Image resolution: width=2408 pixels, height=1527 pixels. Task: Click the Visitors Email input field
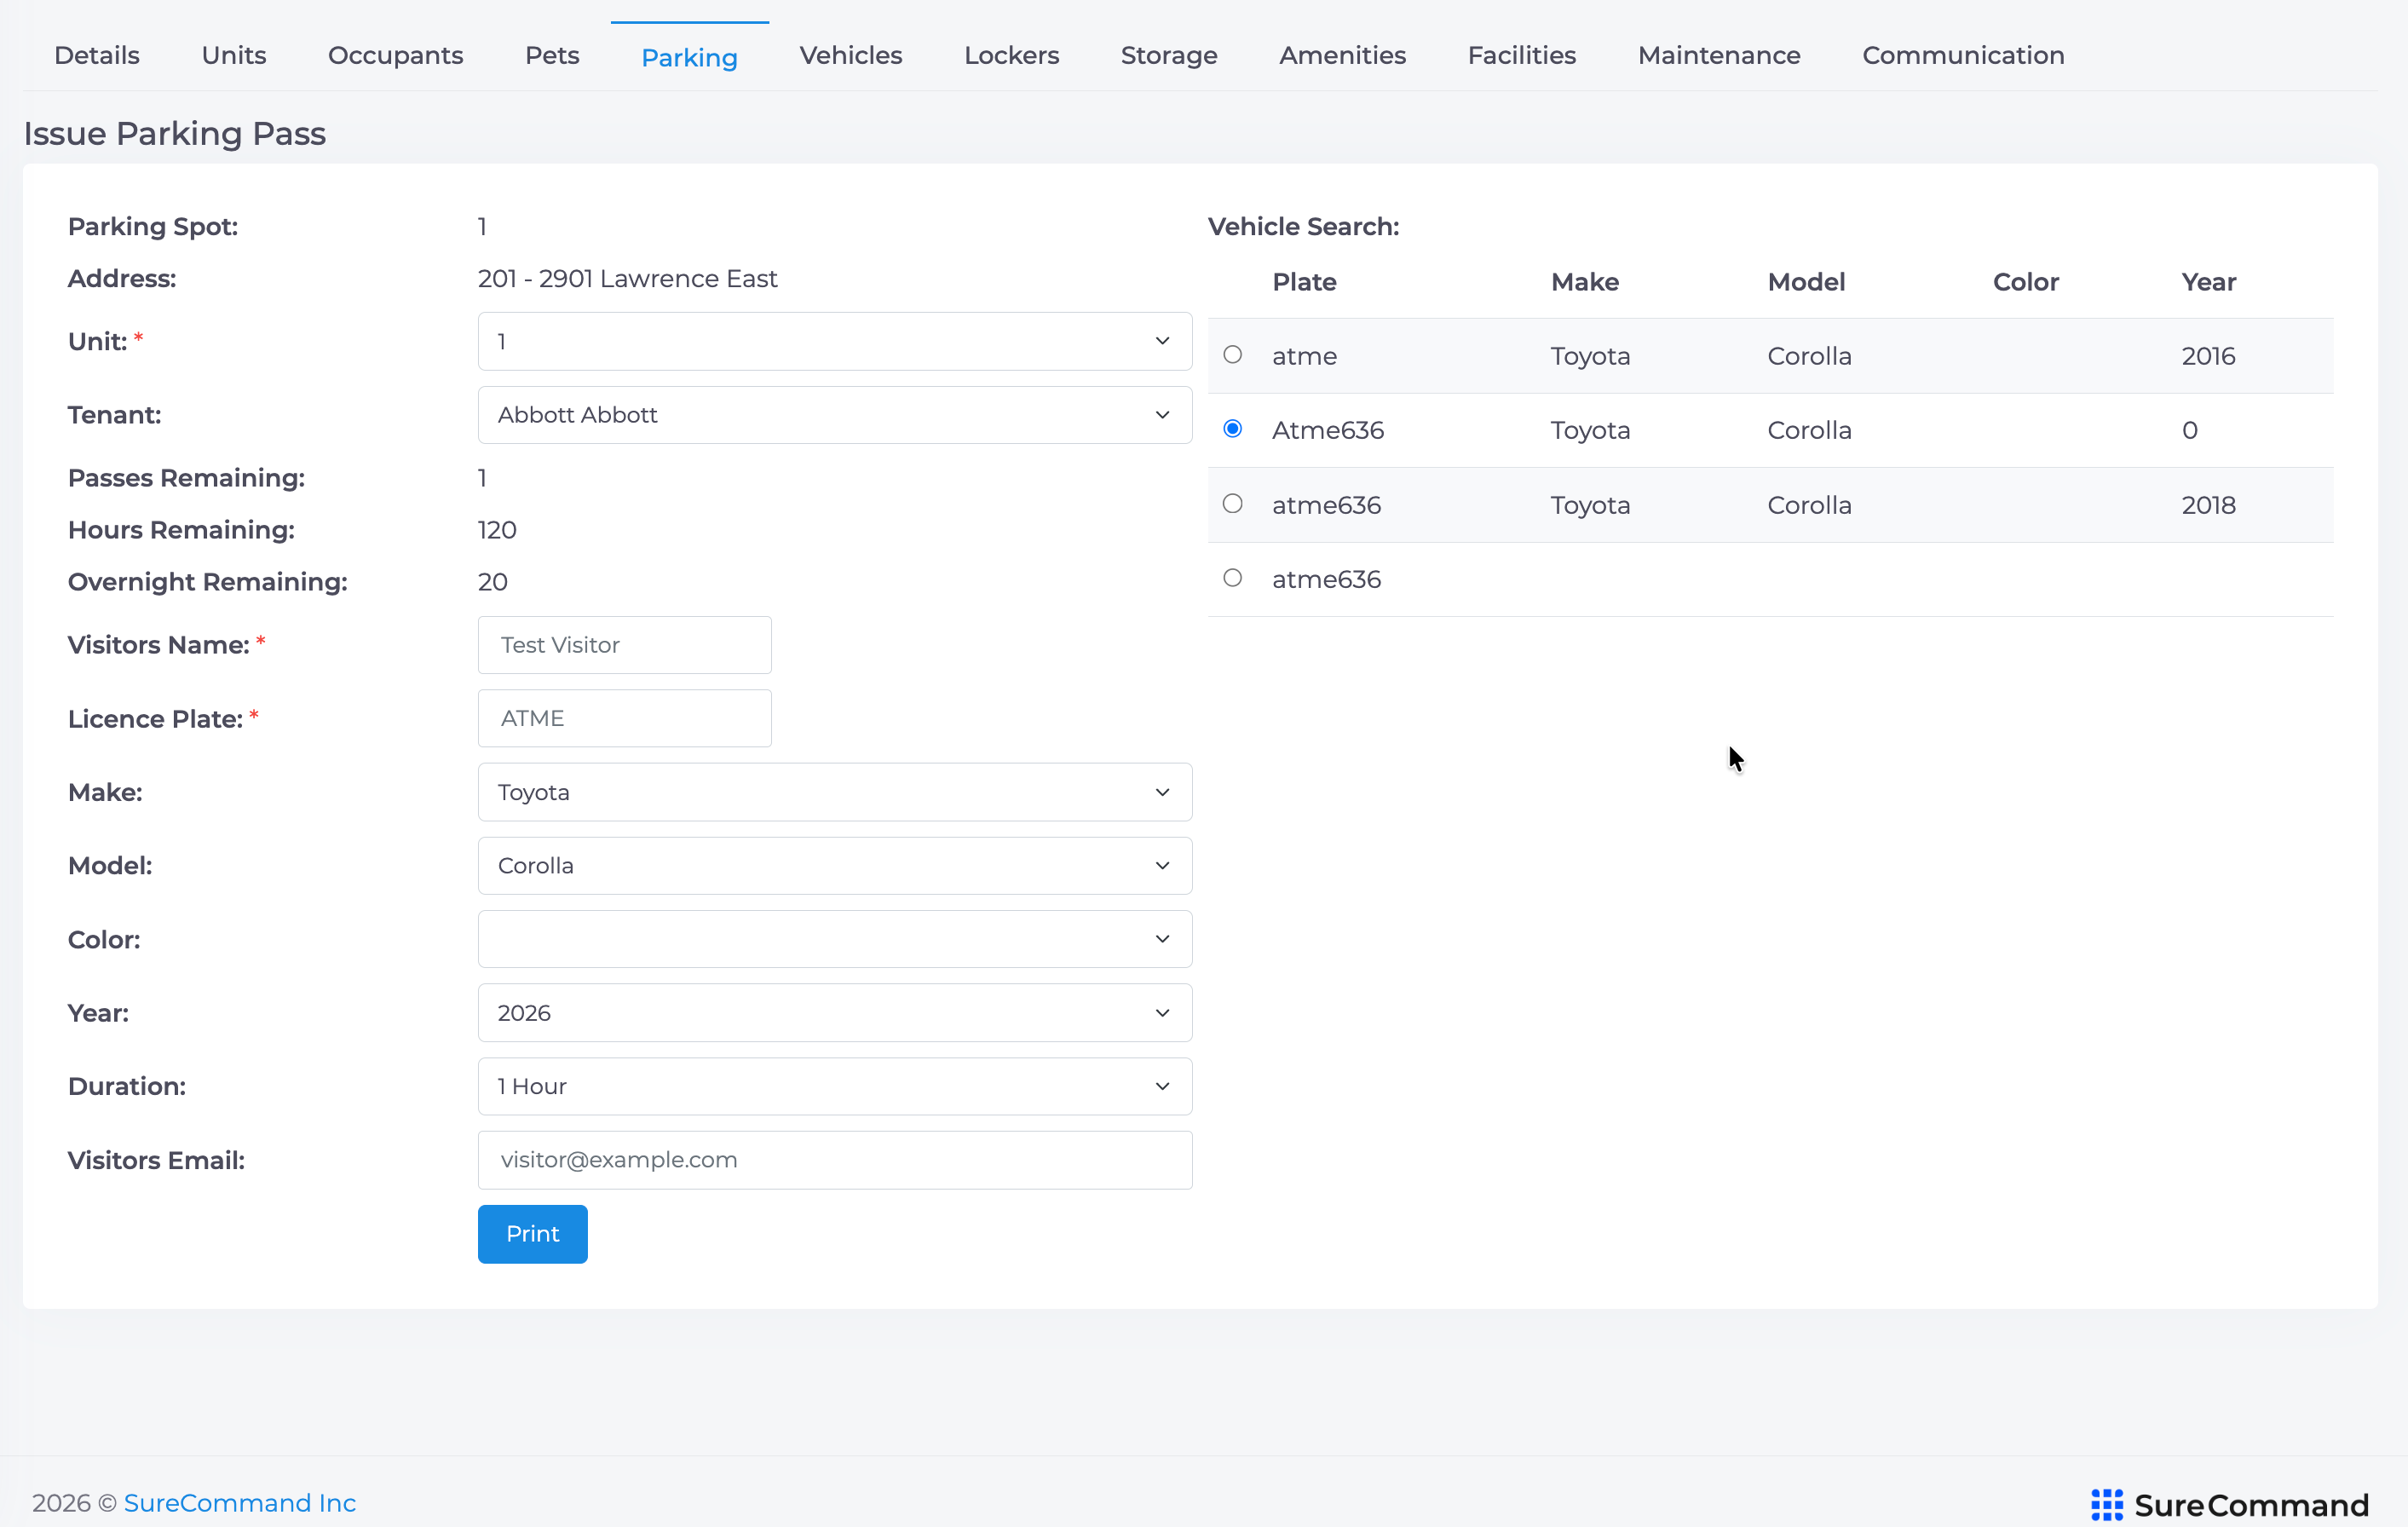tap(834, 1160)
